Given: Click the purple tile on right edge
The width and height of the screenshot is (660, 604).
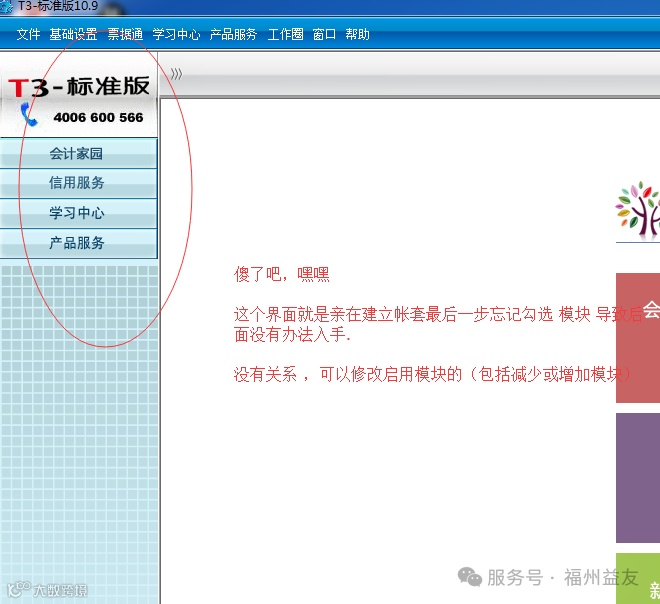Looking at the screenshot, I should (638, 478).
